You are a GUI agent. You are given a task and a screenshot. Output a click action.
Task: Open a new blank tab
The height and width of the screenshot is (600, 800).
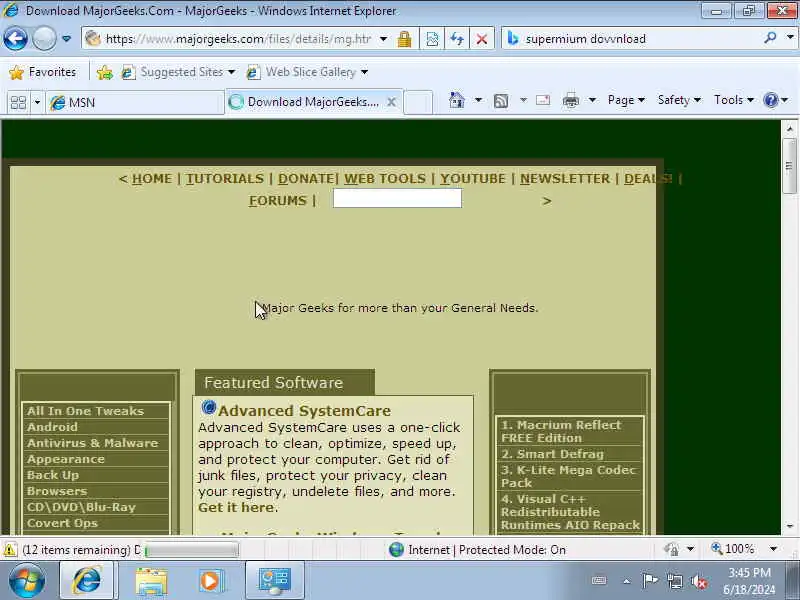[418, 102]
